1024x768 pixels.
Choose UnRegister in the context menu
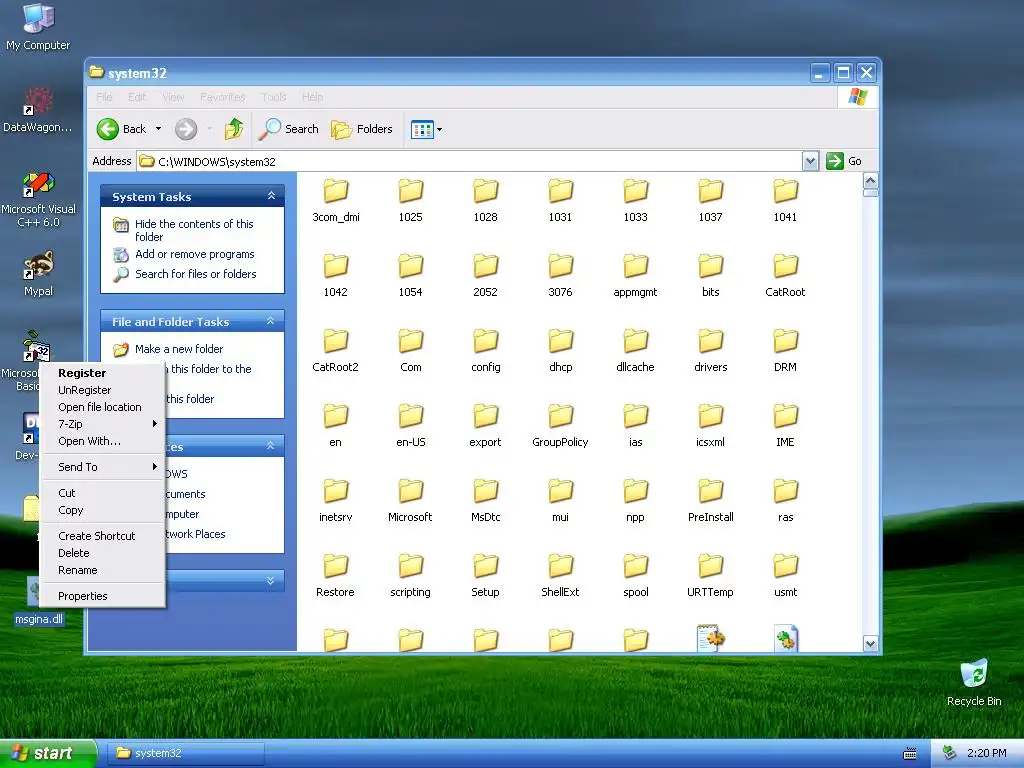click(x=102, y=390)
